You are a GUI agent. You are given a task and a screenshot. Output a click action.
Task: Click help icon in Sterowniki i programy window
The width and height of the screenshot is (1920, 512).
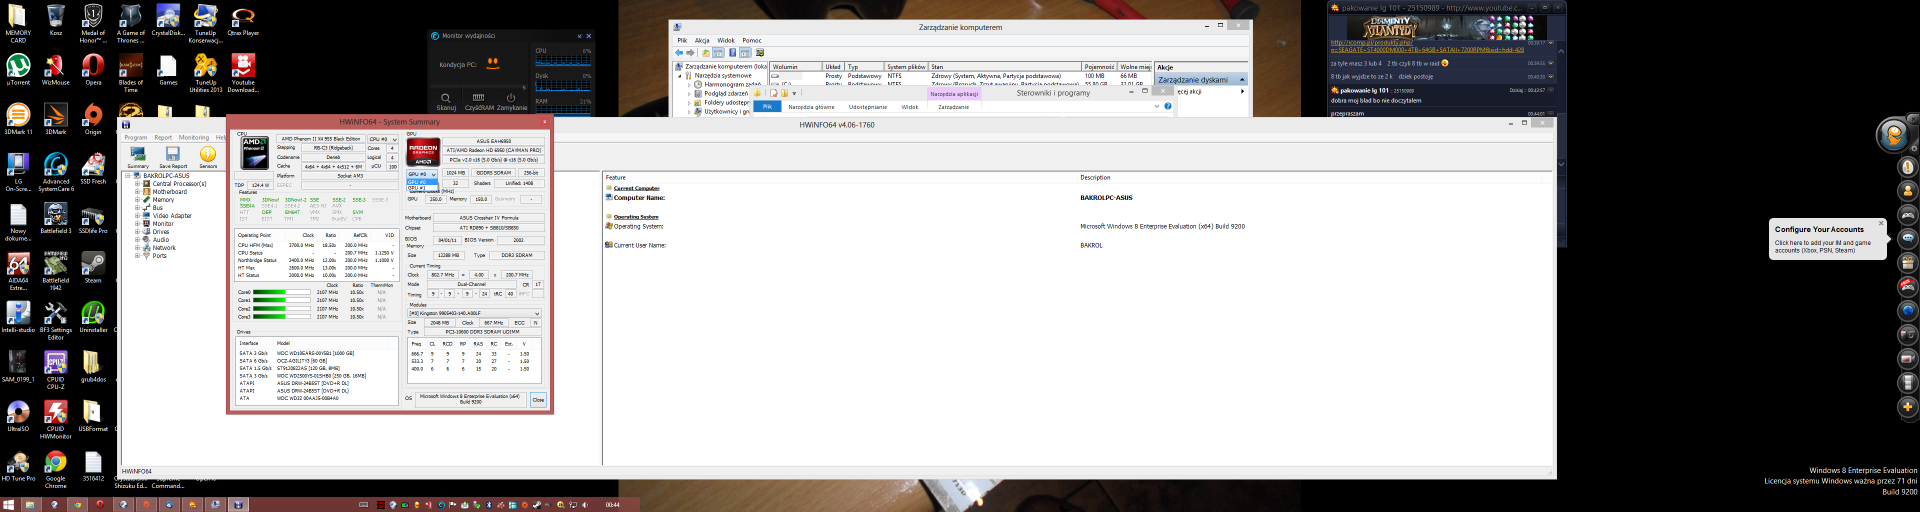[1167, 106]
